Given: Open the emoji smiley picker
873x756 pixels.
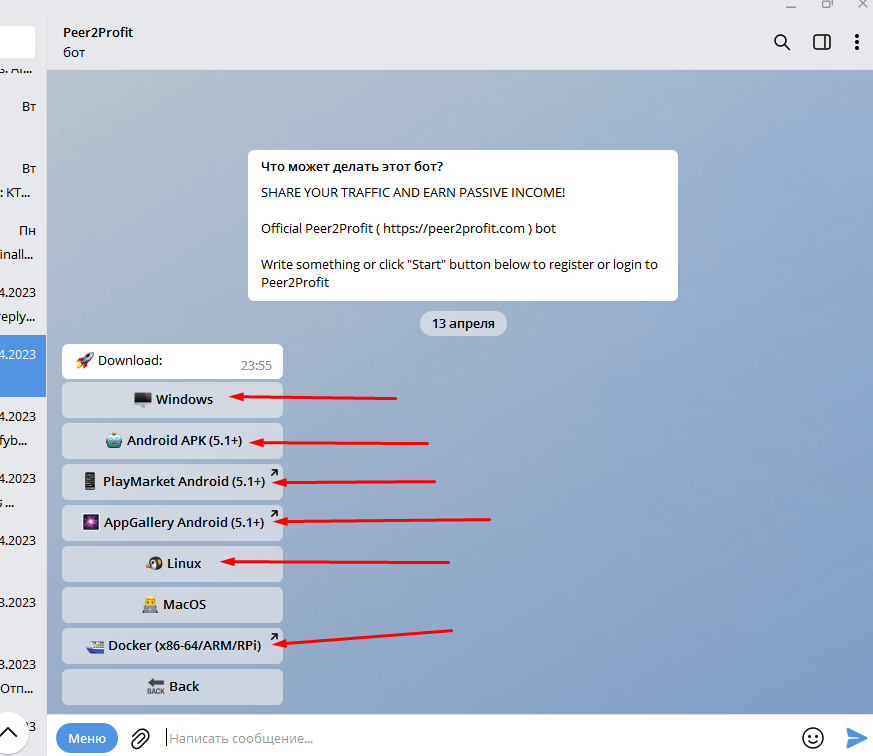Looking at the screenshot, I should pyautogui.click(x=812, y=738).
